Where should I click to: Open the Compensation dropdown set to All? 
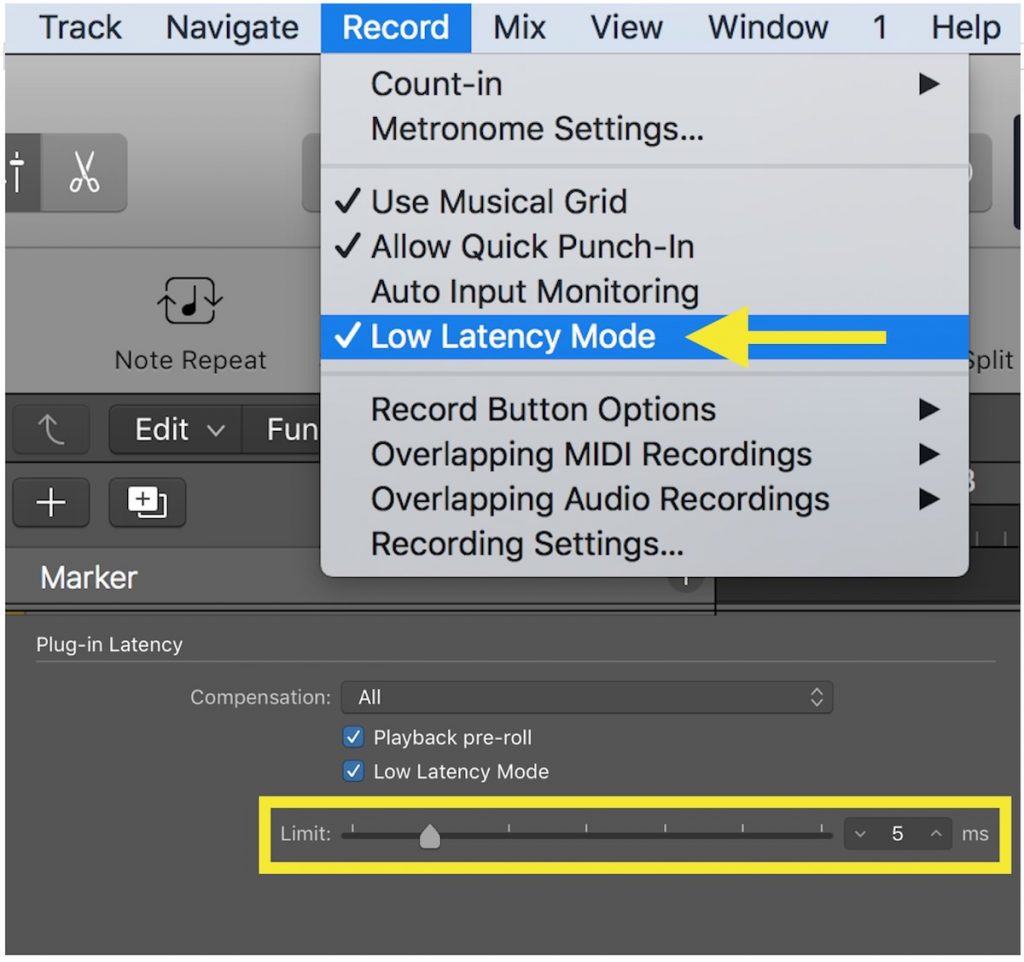[586, 697]
